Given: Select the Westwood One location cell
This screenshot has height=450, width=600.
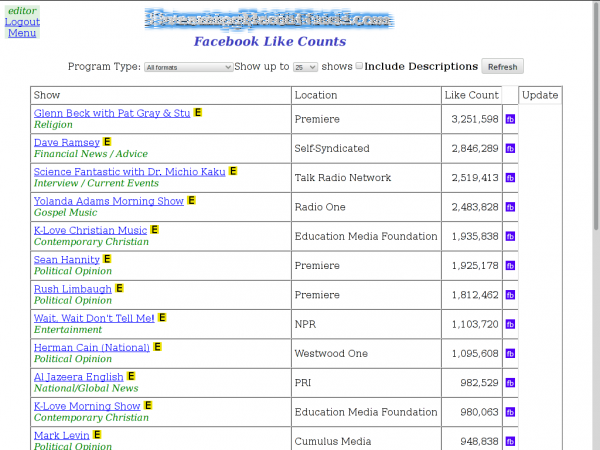Looking at the screenshot, I should (366, 353).
